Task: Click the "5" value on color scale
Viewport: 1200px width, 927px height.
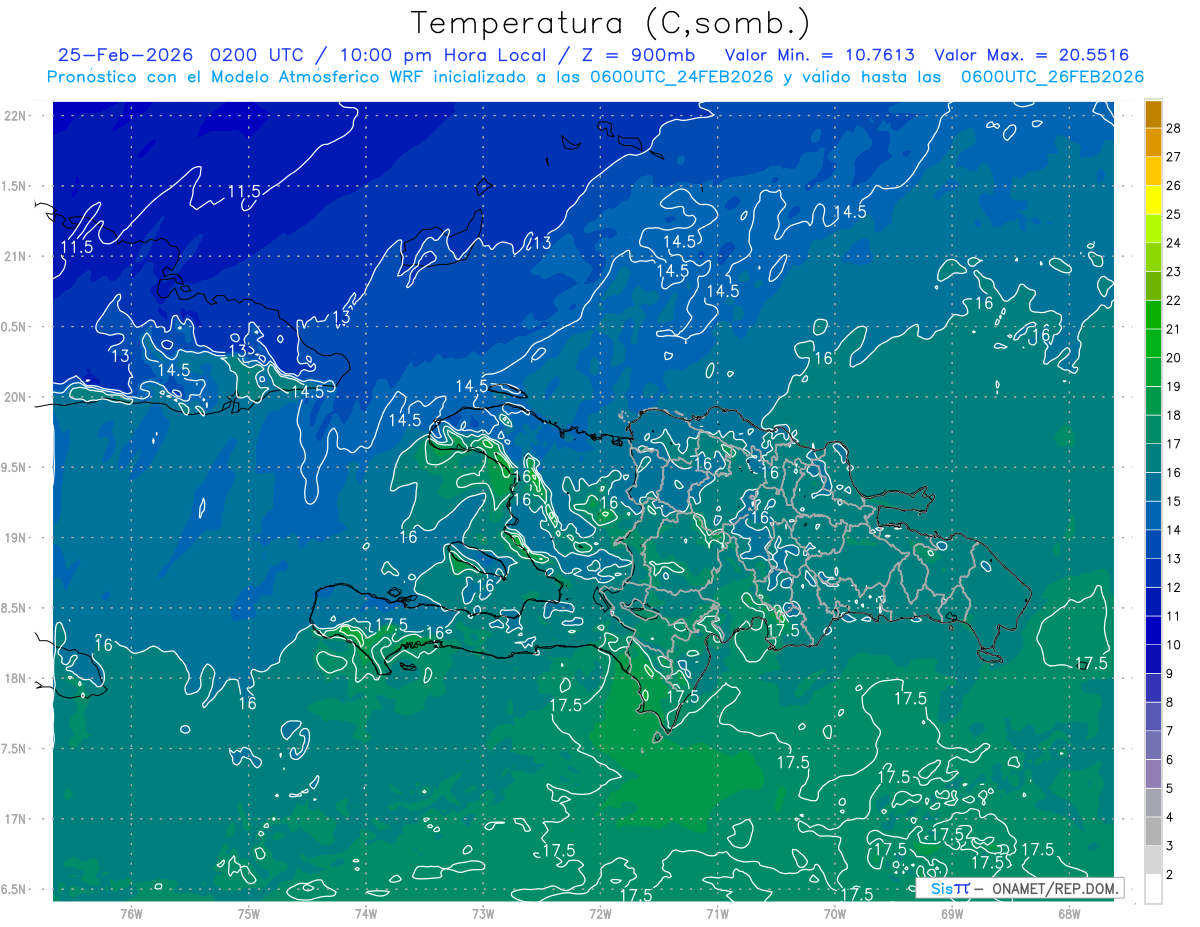Action: point(1170,789)
